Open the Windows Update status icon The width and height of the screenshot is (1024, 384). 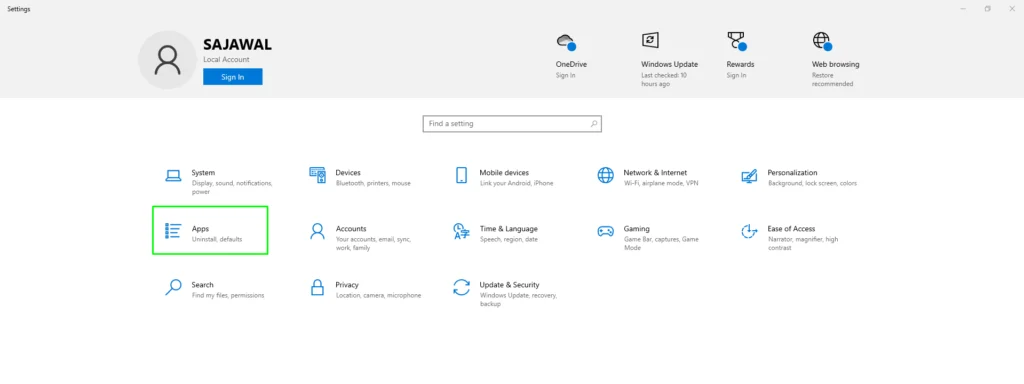click(650, 40)
